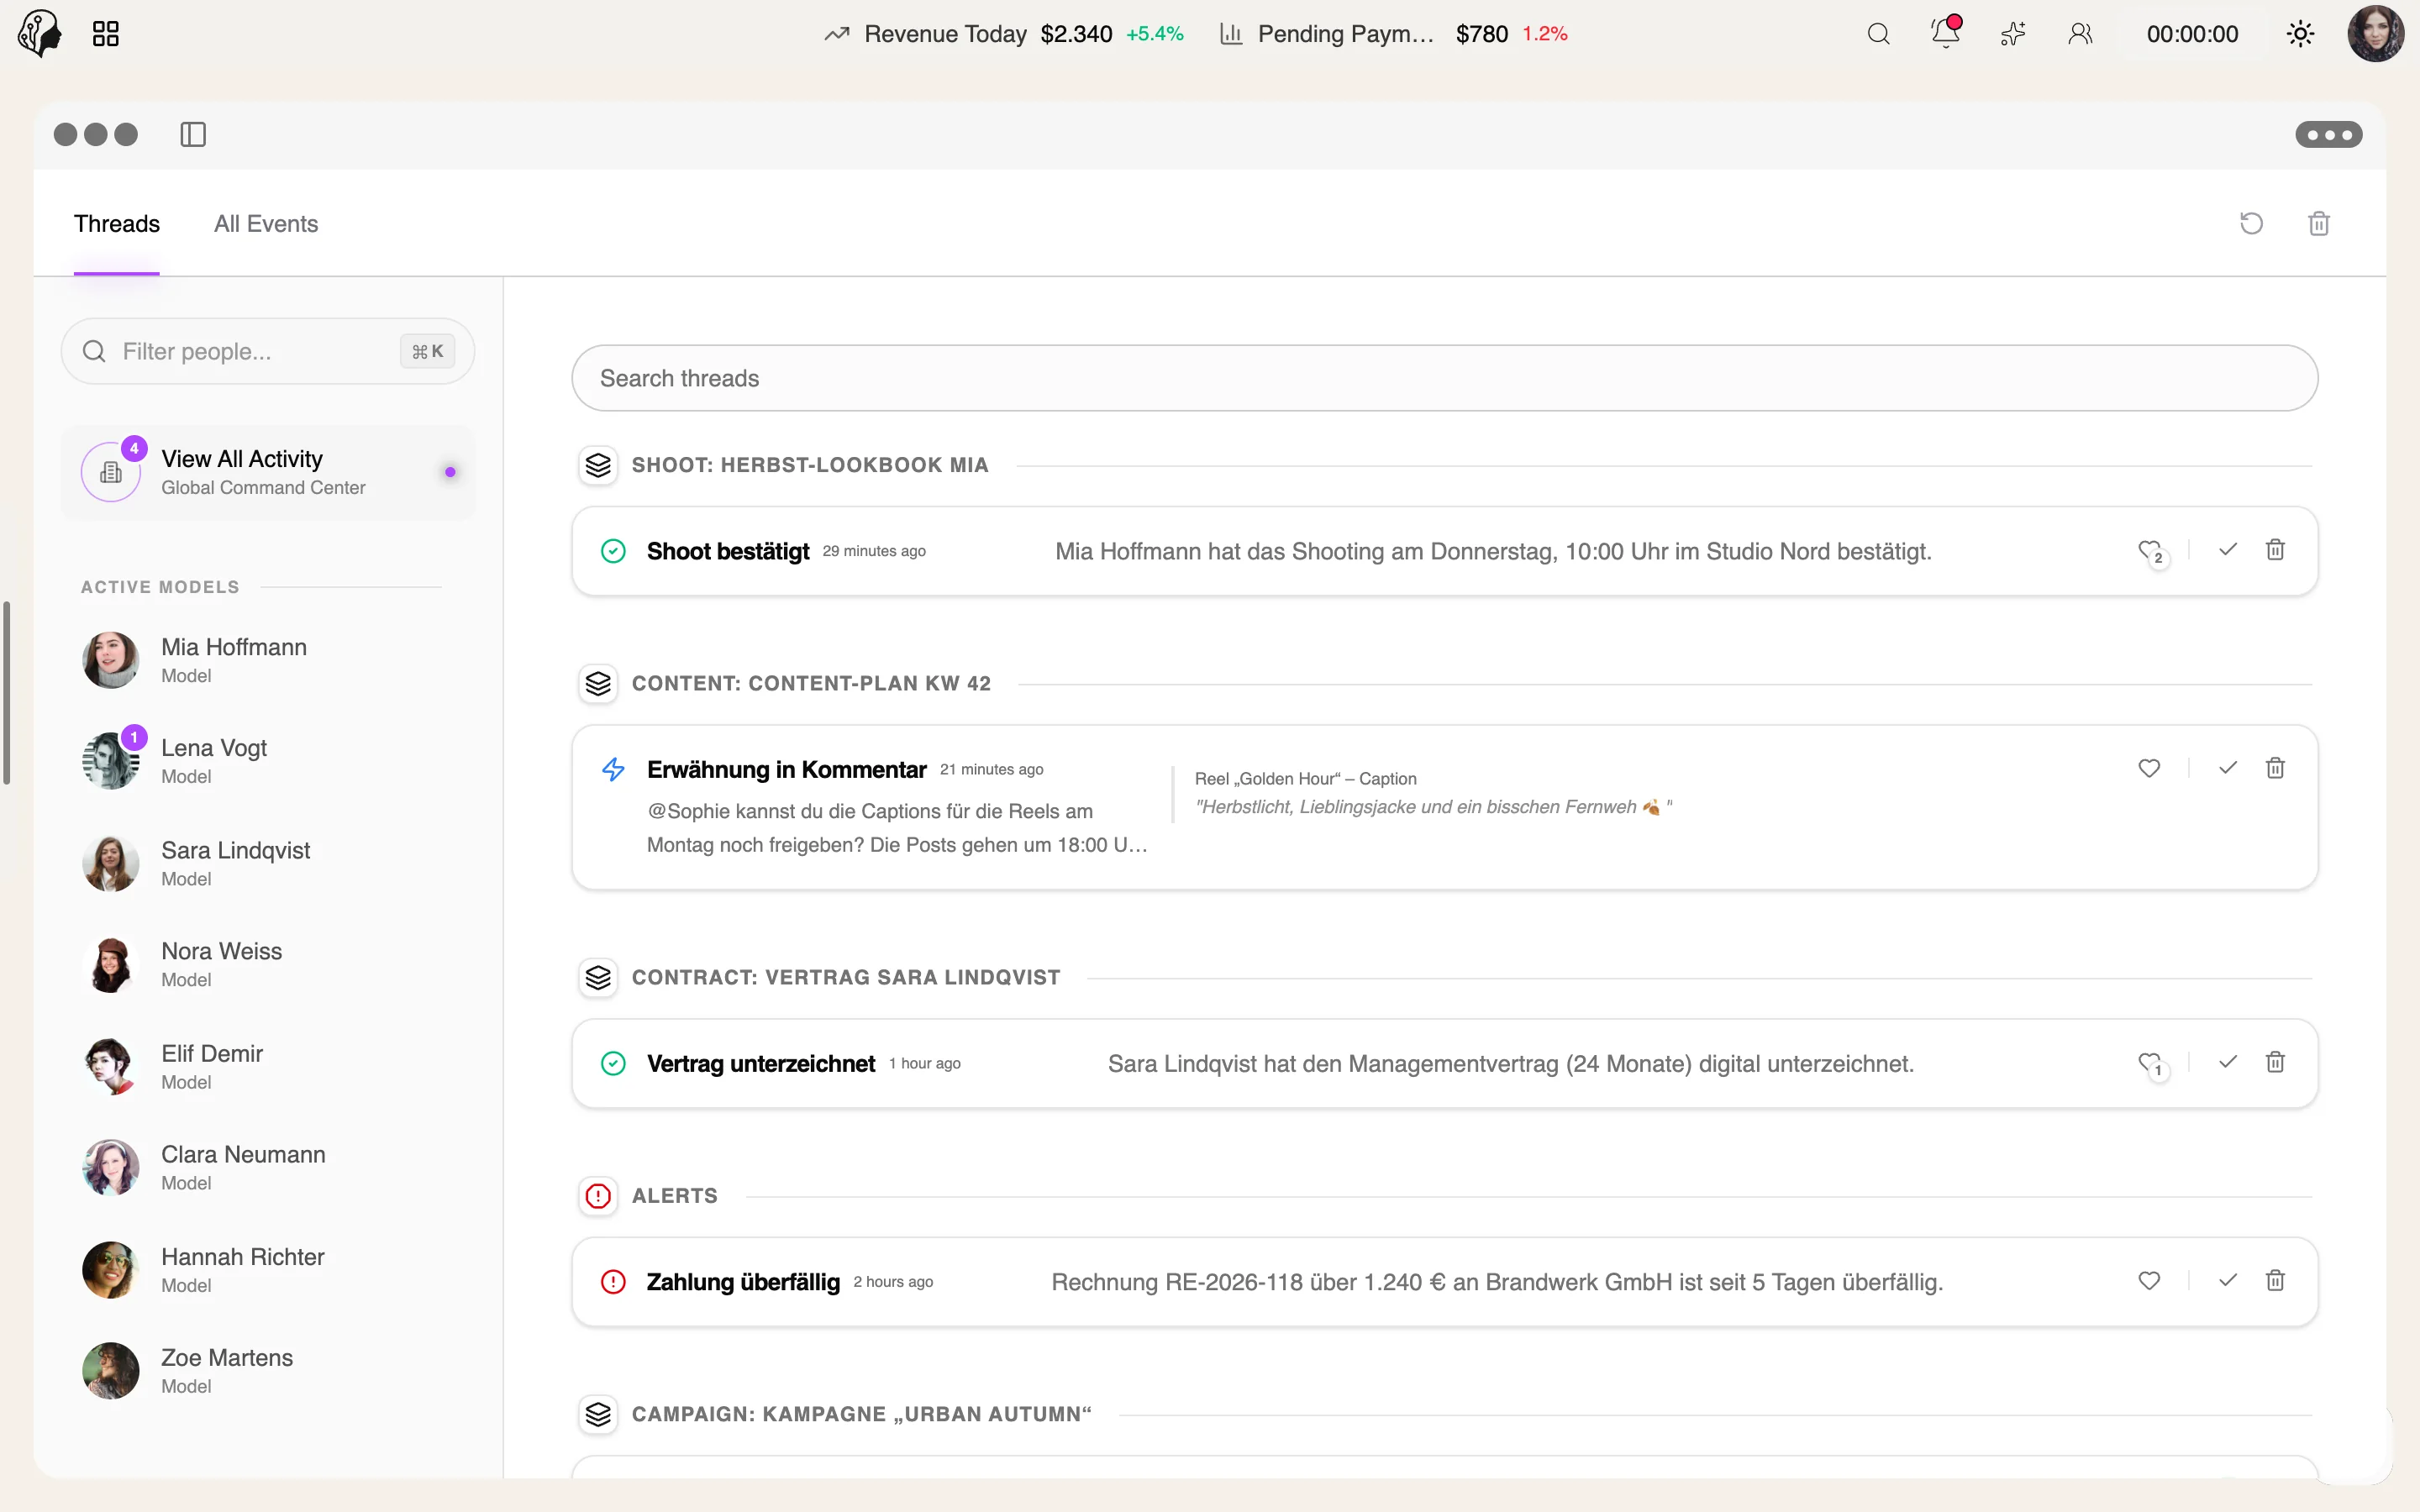Image resolution: width=2420 pixels, height=1512 pixels.
Task: Select Mia Hoffmann in models list
Action: coord(267,660)
